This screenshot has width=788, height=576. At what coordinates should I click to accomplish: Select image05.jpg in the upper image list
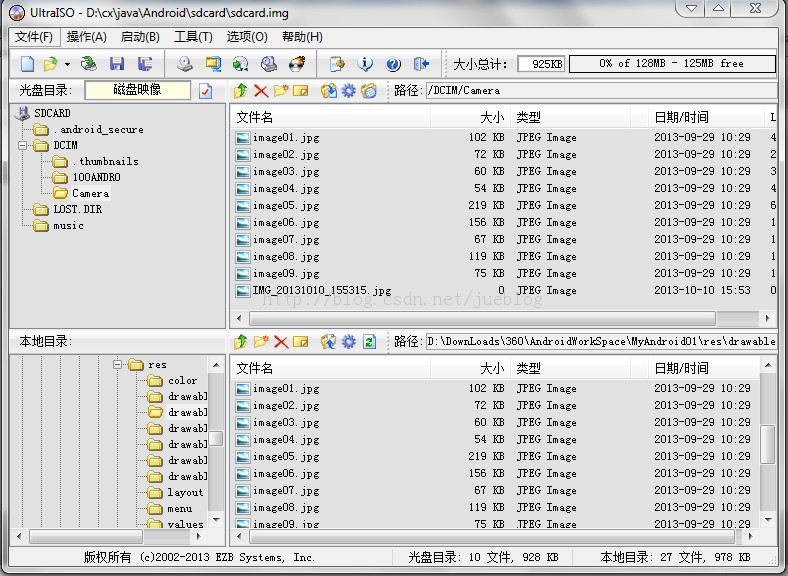(286, 206)
